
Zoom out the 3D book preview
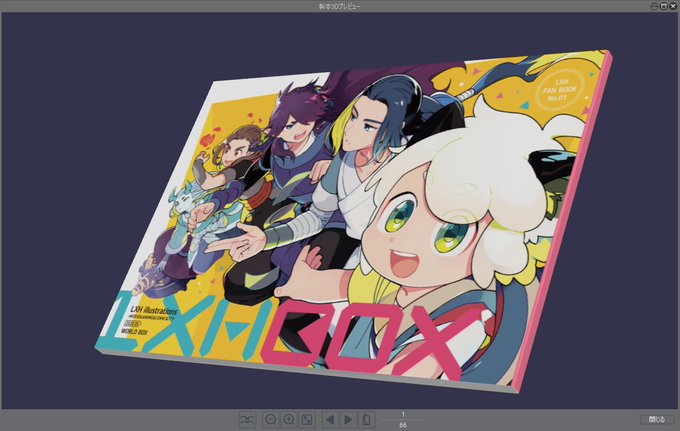271,420
